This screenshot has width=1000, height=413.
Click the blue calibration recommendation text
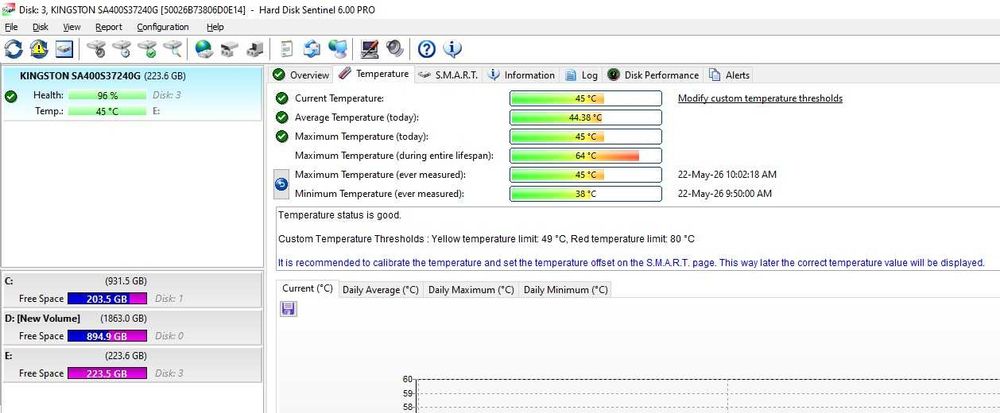pos(631,262)
